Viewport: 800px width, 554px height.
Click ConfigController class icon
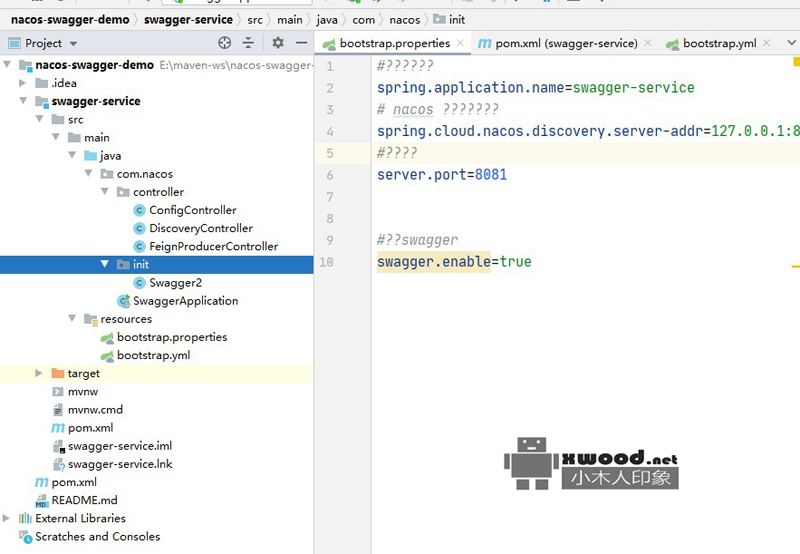point(139,210)
